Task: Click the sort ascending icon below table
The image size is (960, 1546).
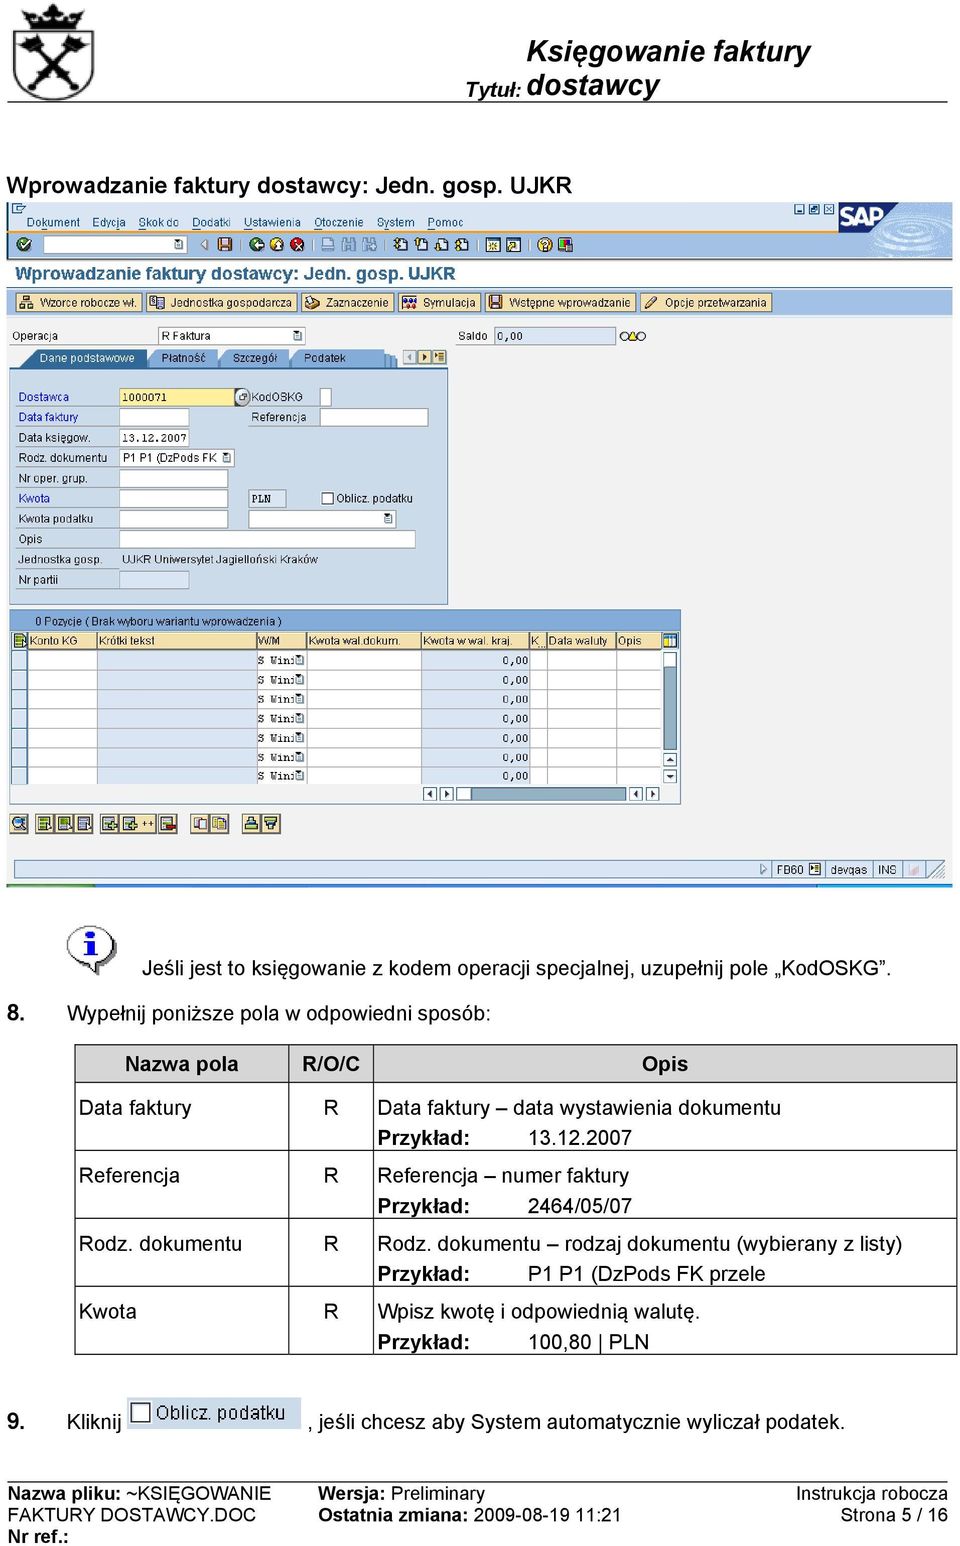Action: pos(251,823)
